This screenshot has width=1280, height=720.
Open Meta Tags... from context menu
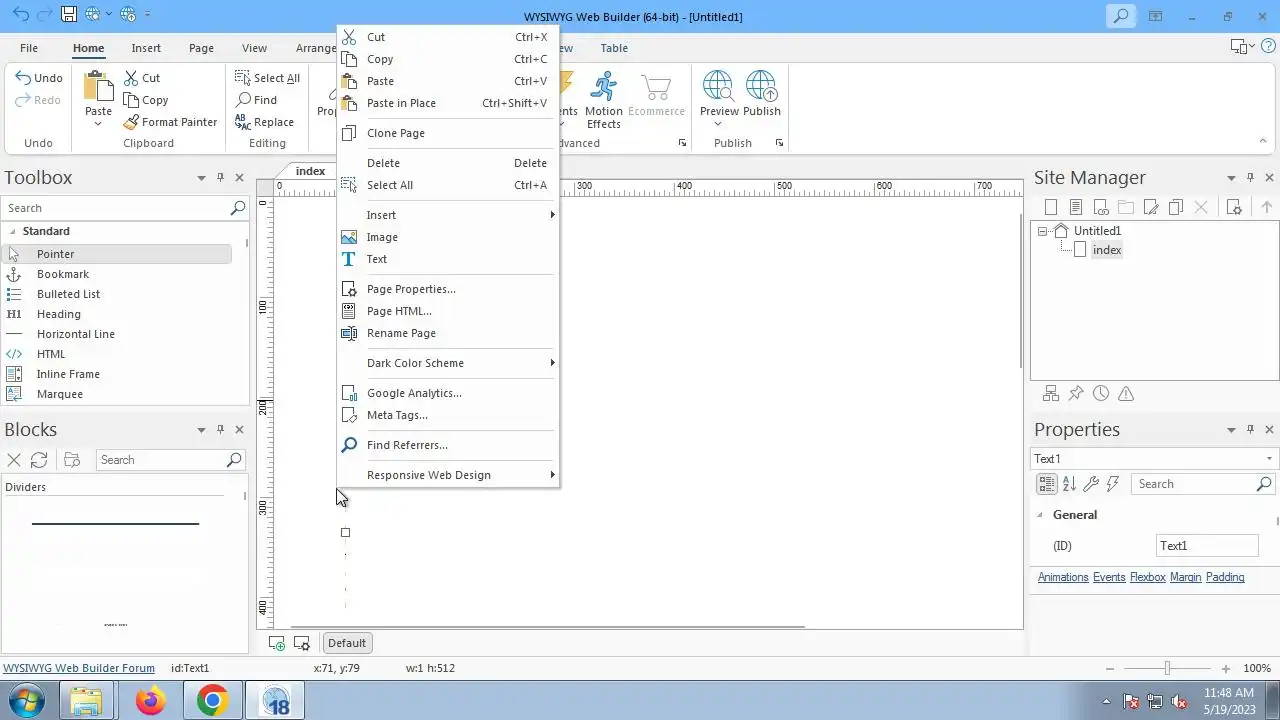448,415
